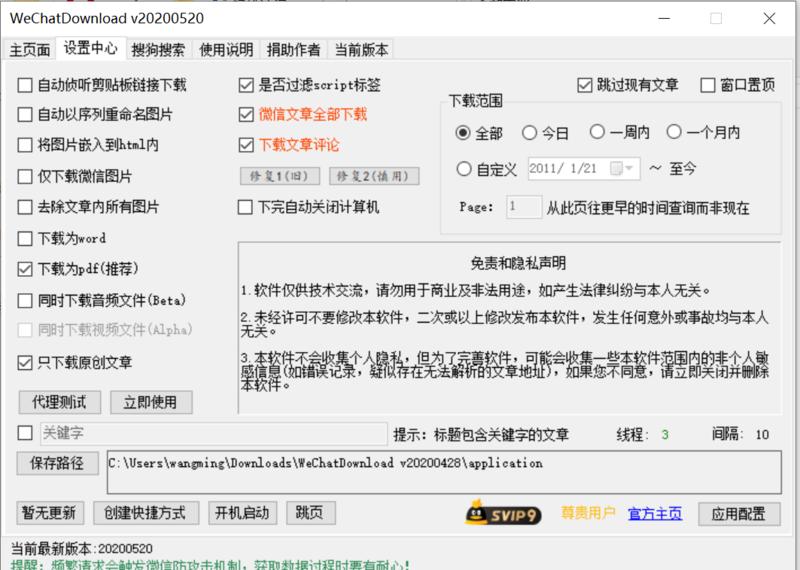Uncheck 只下载原创文章 checkbox

click(24, 363)
